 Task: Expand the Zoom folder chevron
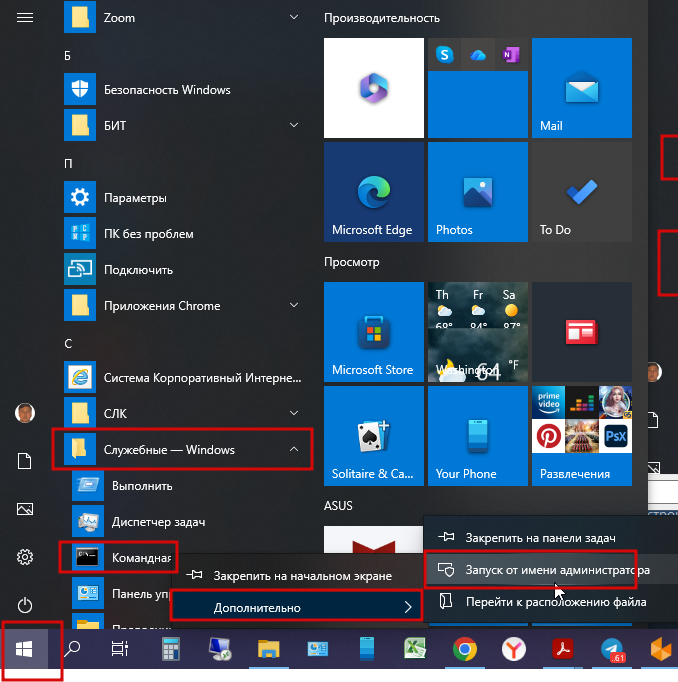coord(294,17)
